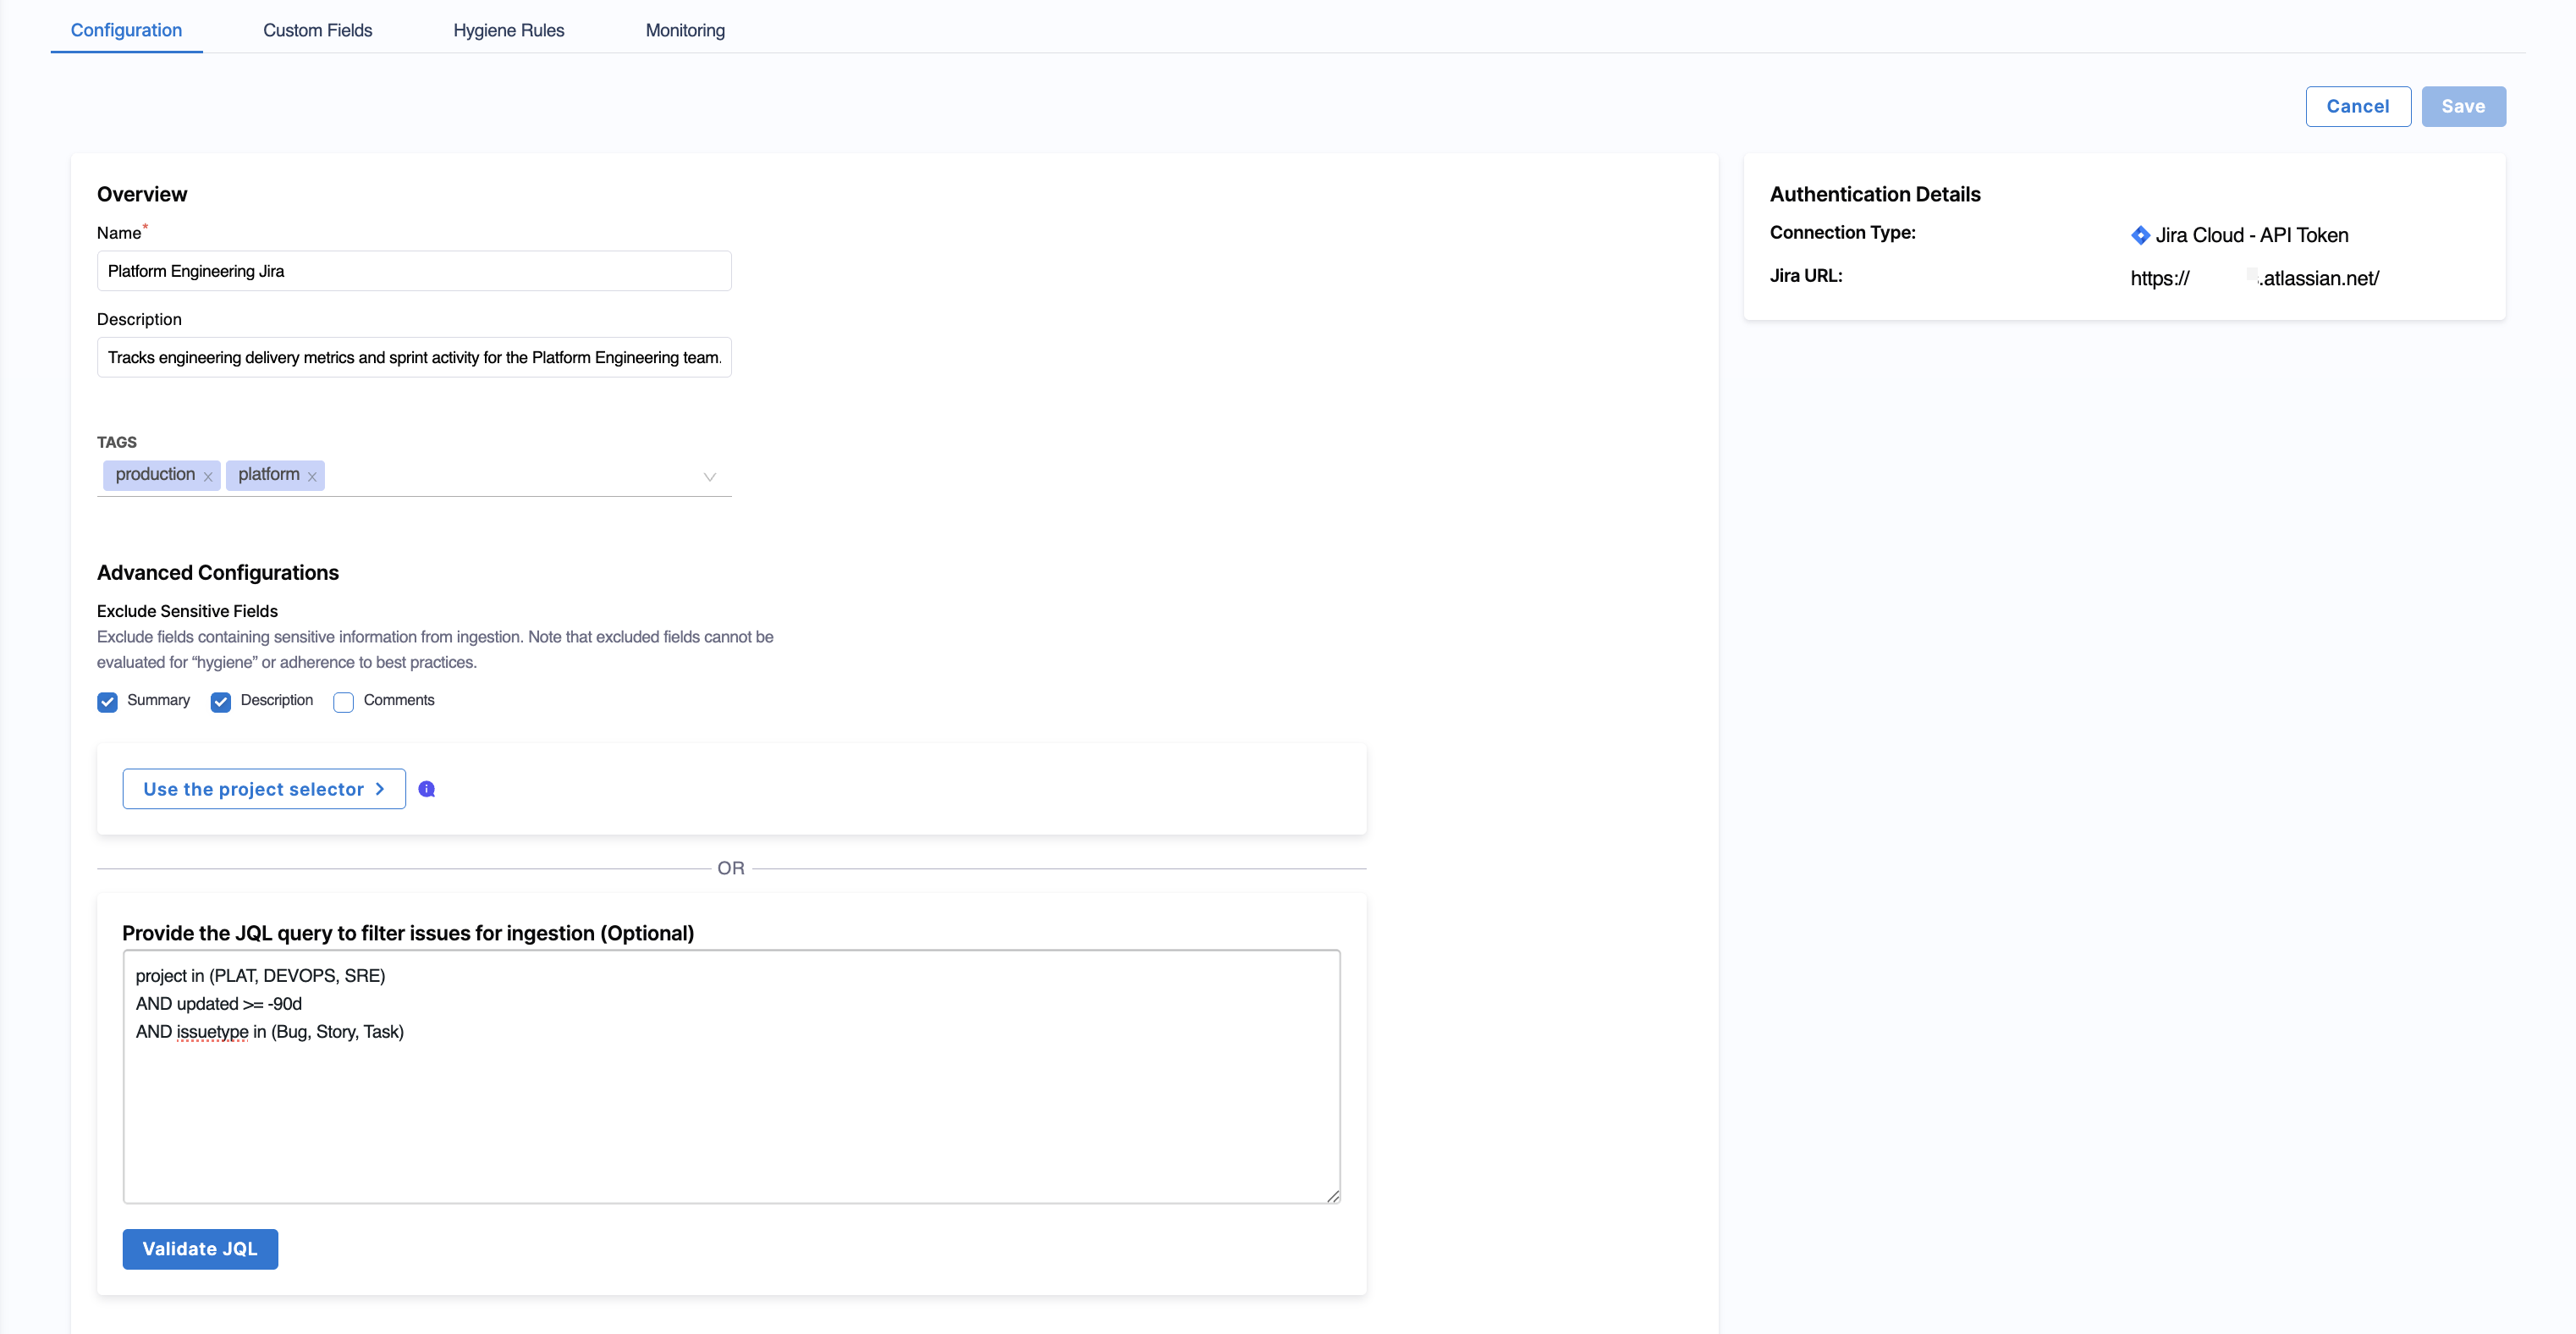This screenshot has width=2576, height=1334.
Task: Save the integration configuration
Action: [x=2463, y=106]
